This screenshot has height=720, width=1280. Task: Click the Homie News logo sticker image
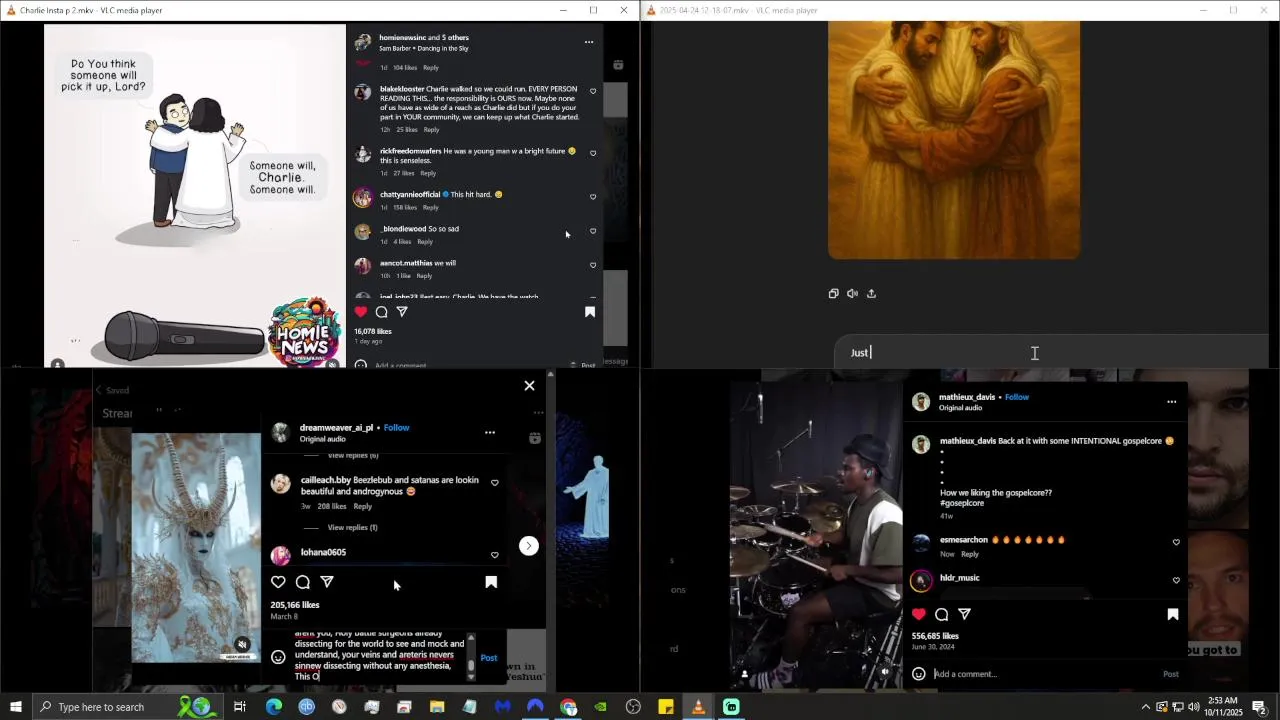tap(304, 333)
